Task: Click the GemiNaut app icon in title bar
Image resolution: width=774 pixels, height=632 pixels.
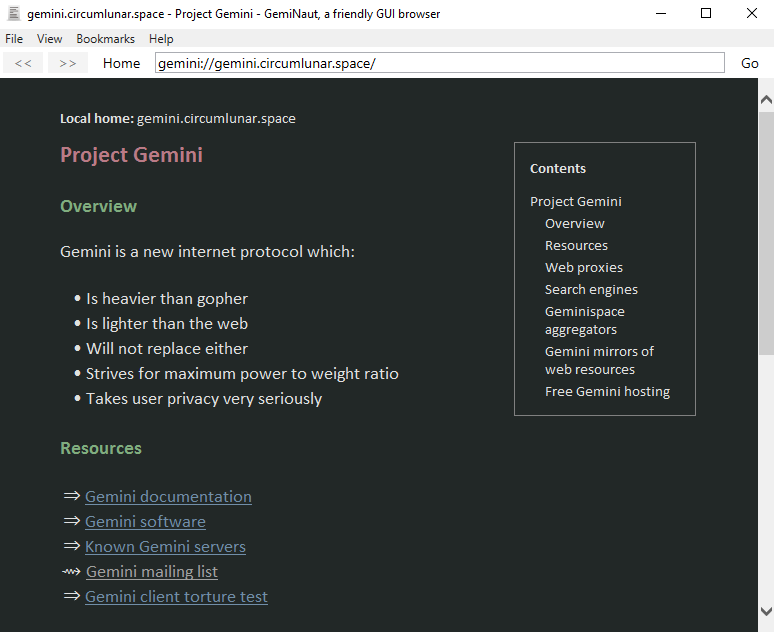Action: [x=14, y=13]
